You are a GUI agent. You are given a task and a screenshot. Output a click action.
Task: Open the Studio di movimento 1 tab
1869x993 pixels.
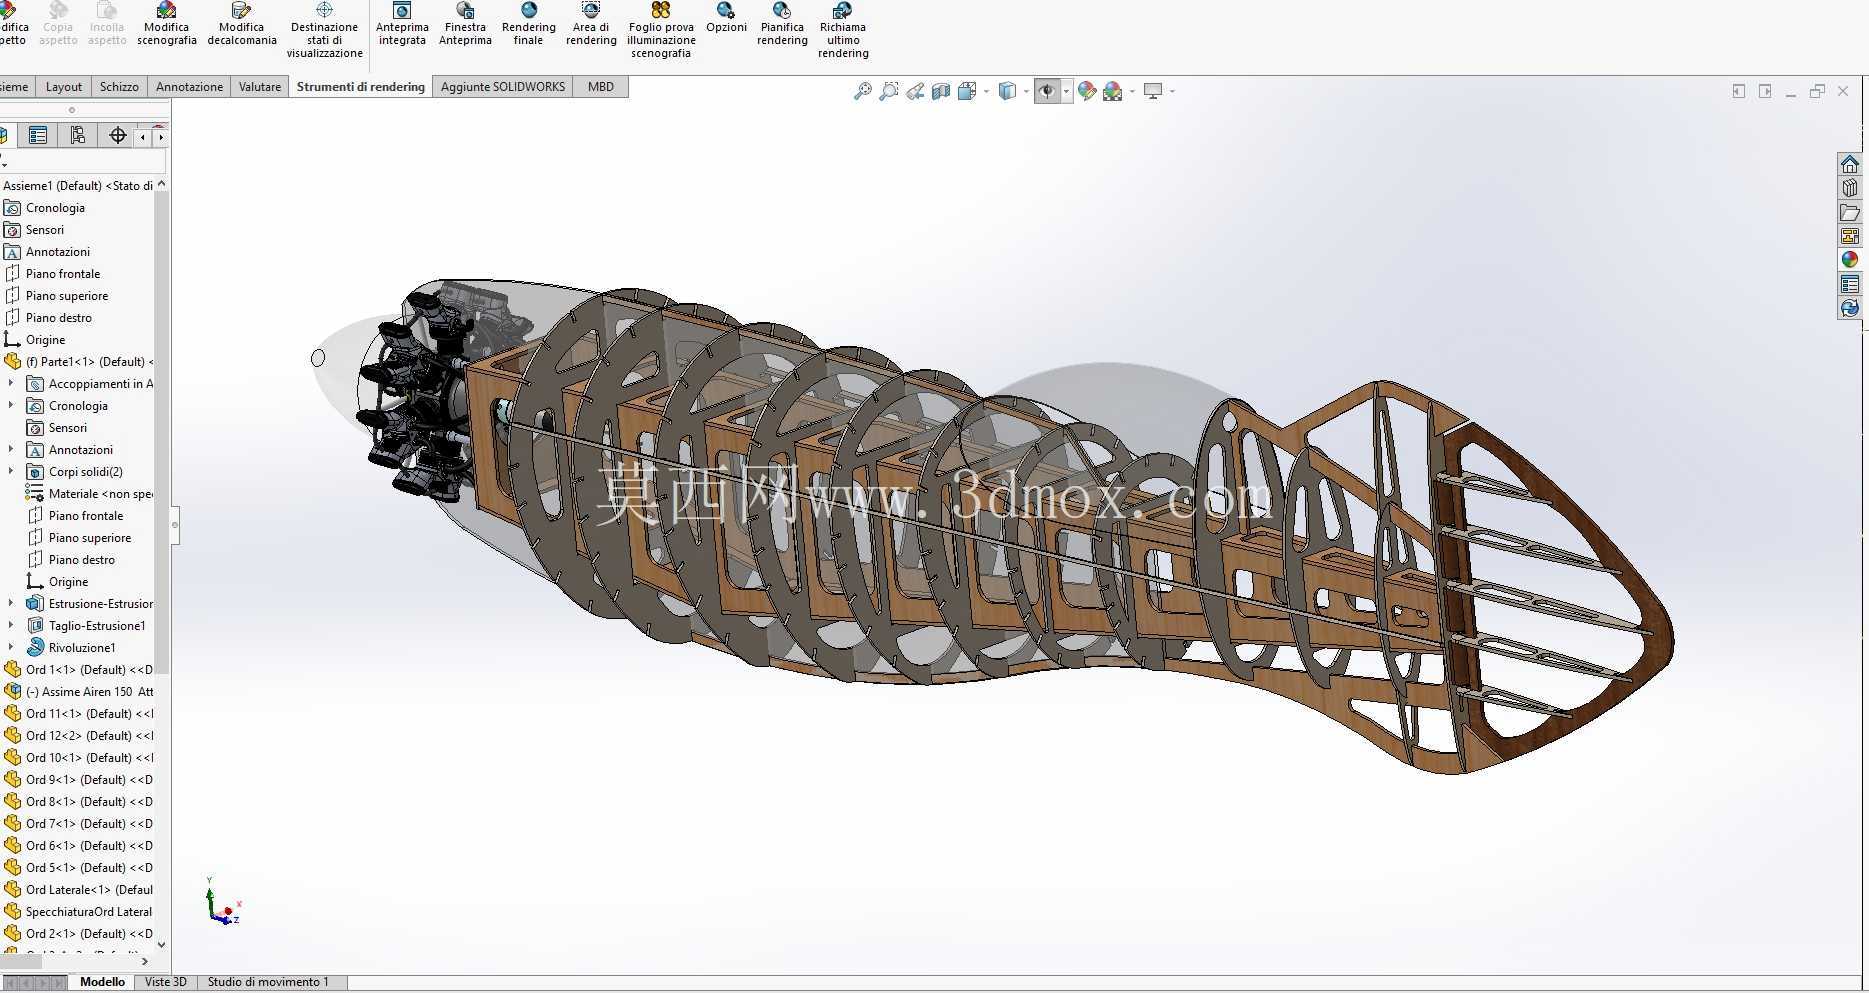(268, 982)
